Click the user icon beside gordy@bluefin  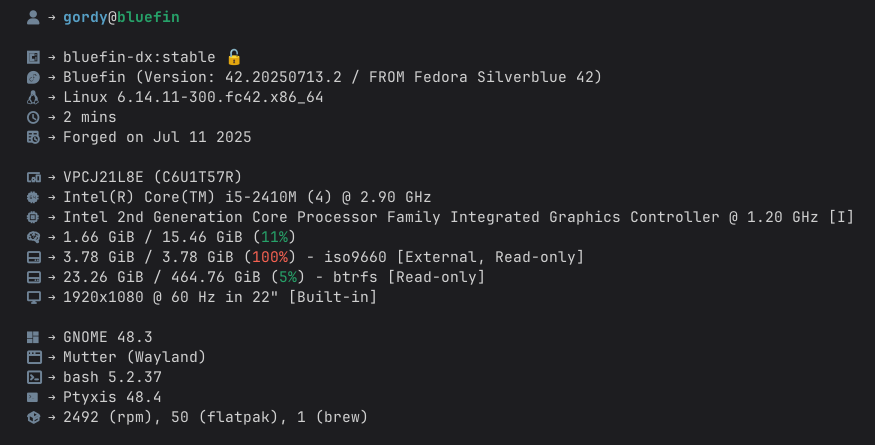tap(33, 17)
